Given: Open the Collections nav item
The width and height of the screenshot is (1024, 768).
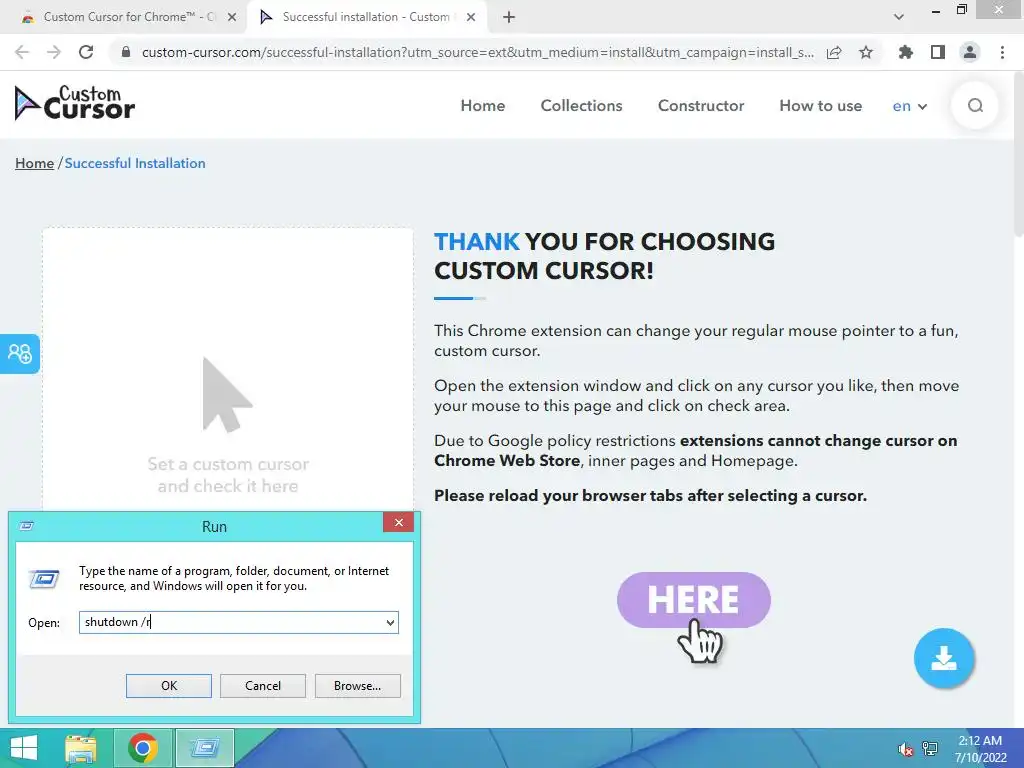Looking at the screenshot, I should [581, 106].
